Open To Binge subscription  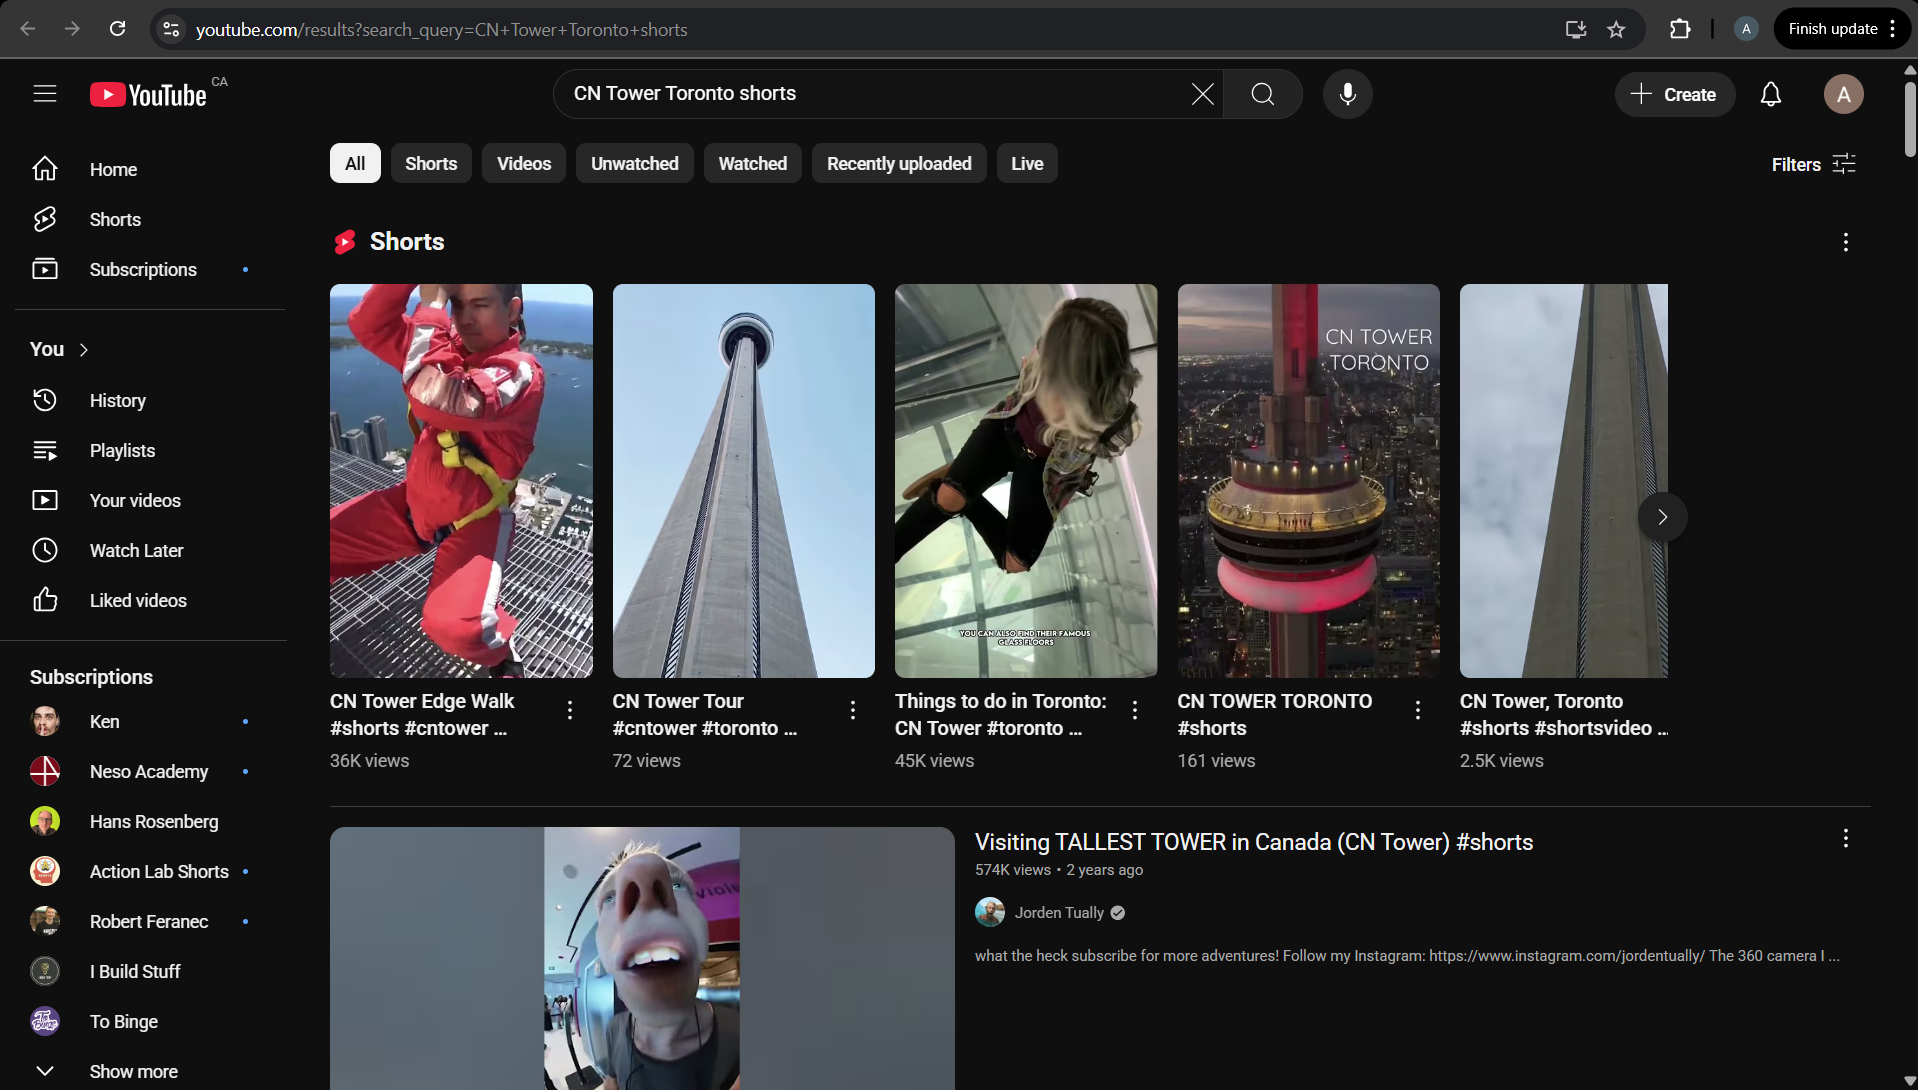coord(150,1021)
